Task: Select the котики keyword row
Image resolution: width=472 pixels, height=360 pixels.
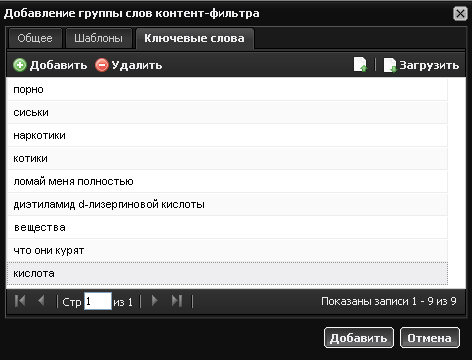Action: point(227,158)
